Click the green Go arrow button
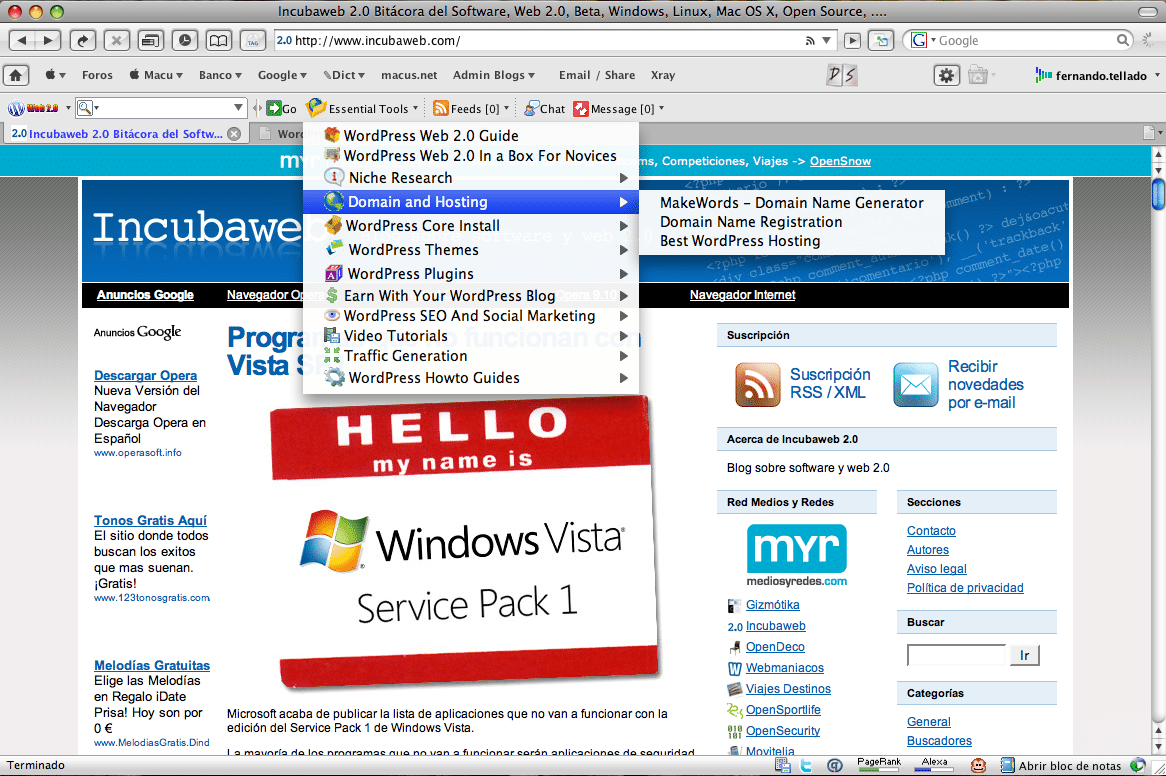This screenshot has width=1166, height=776. tap(282, 109)
